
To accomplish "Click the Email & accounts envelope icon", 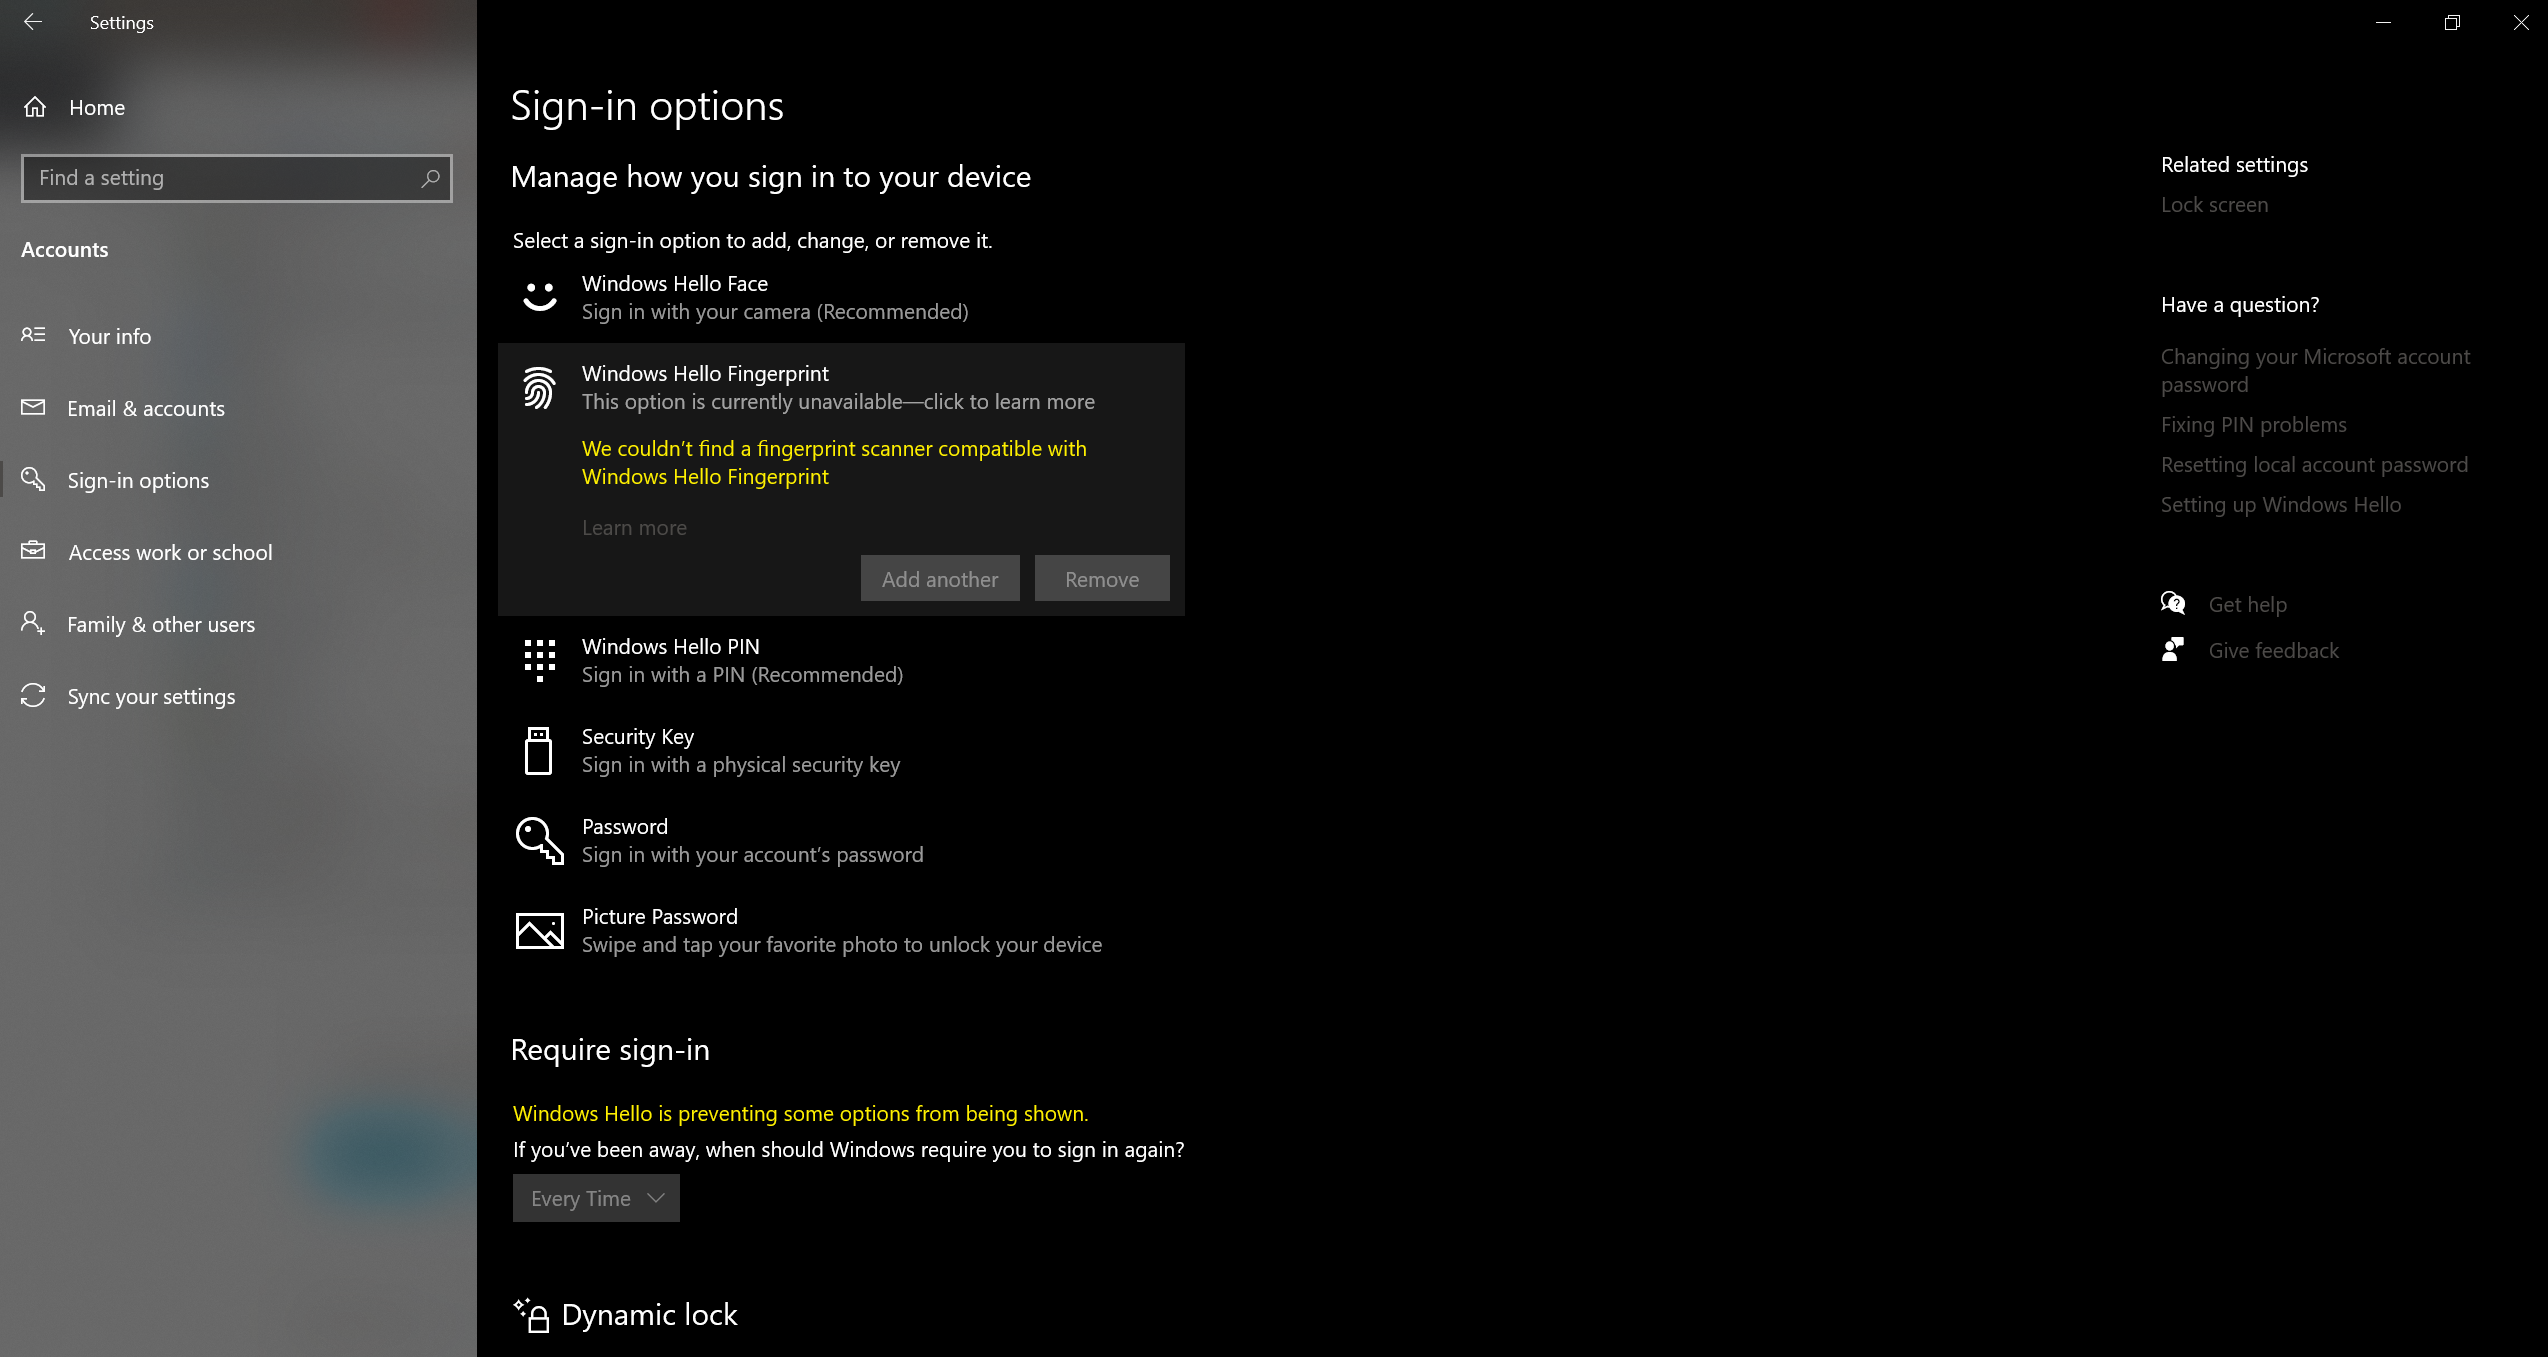I will (33, 407).
